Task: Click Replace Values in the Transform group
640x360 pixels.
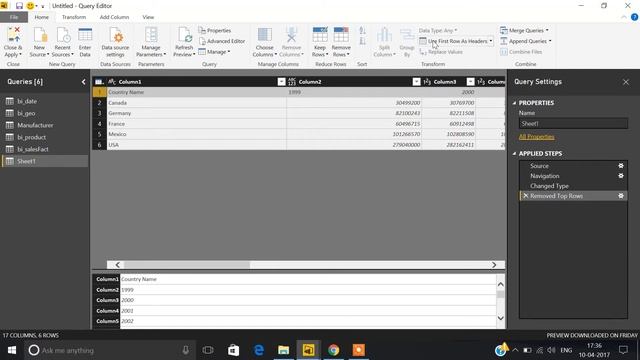Action: coord(441,52)
